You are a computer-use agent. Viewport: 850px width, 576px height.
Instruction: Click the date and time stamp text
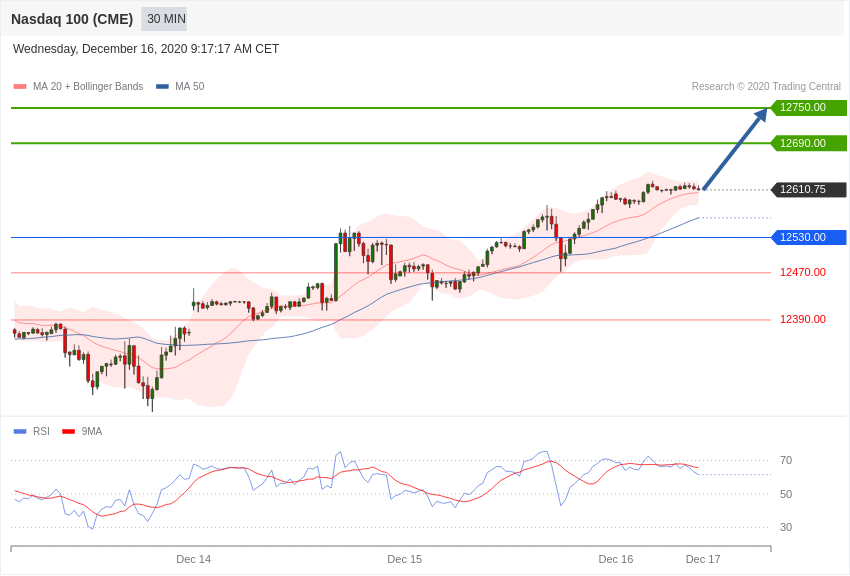[x=146, y=49]
